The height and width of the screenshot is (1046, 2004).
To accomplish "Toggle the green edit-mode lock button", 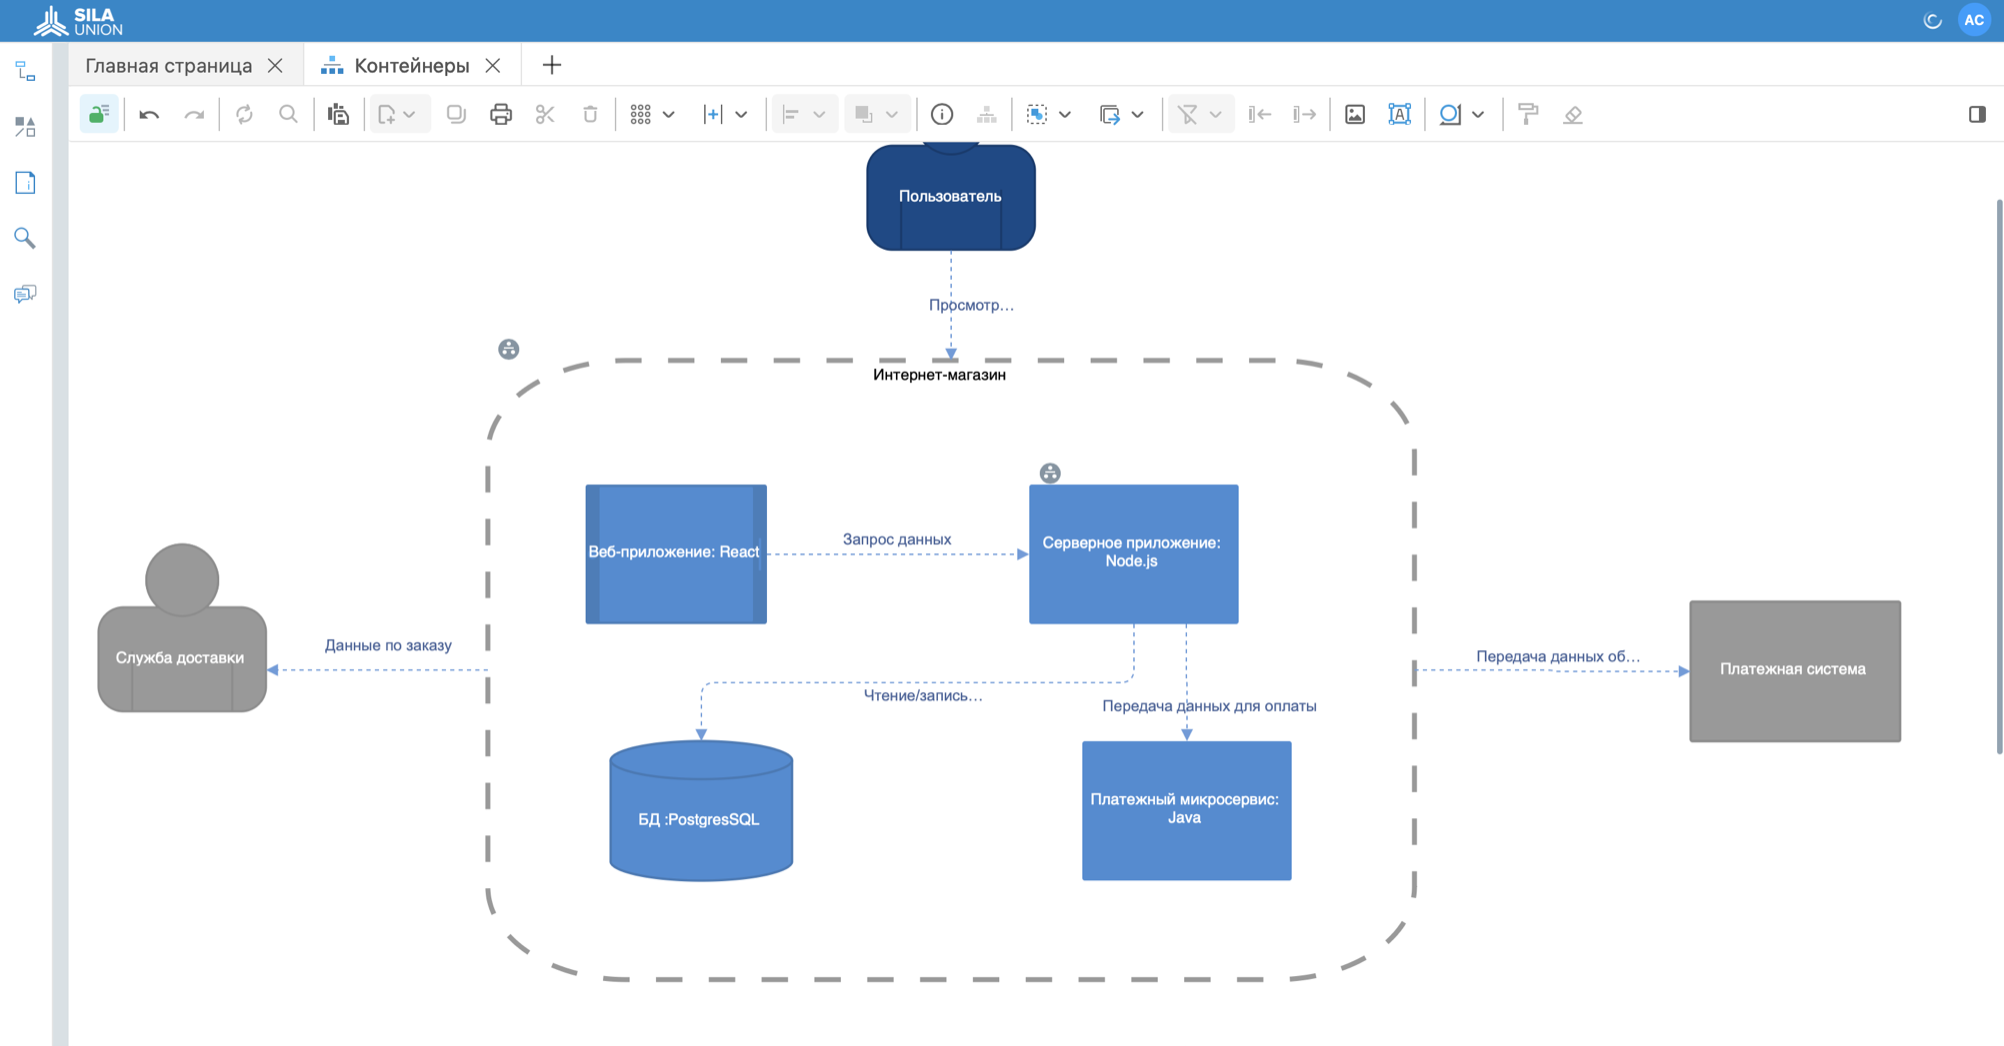I will point(99,115).
